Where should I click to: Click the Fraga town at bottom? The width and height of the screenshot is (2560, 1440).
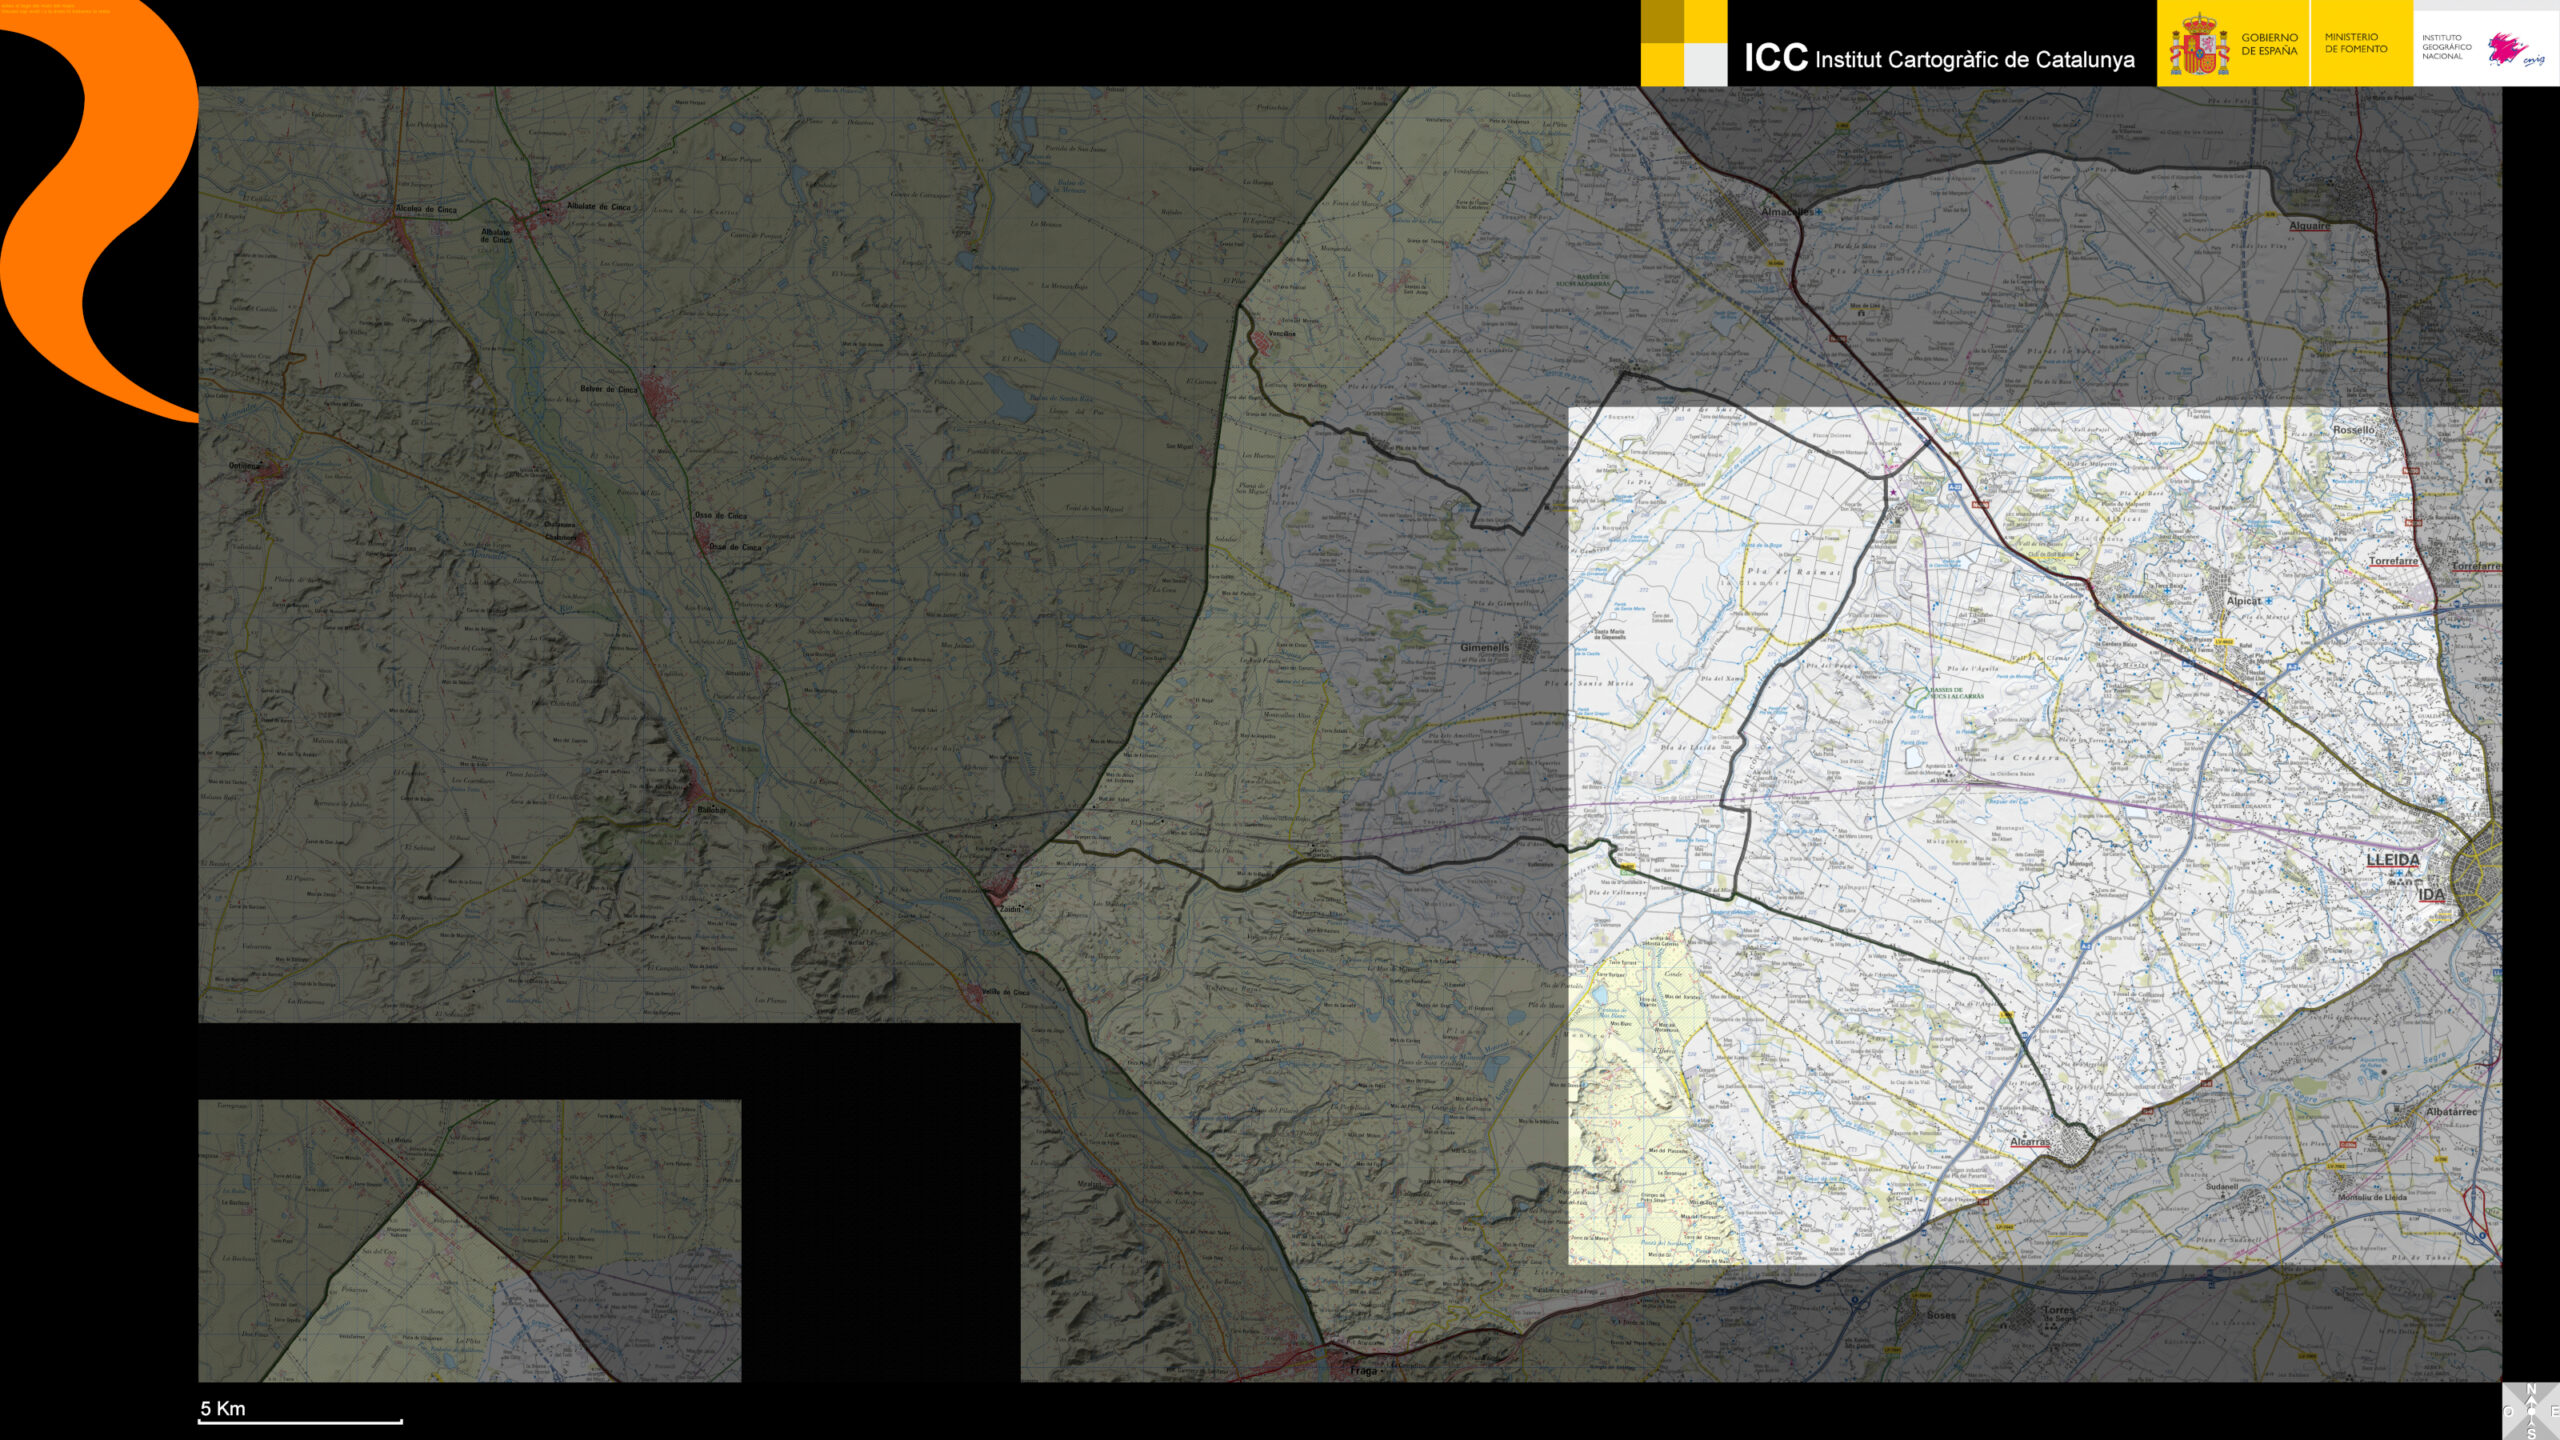(x=1363, y=1370)
